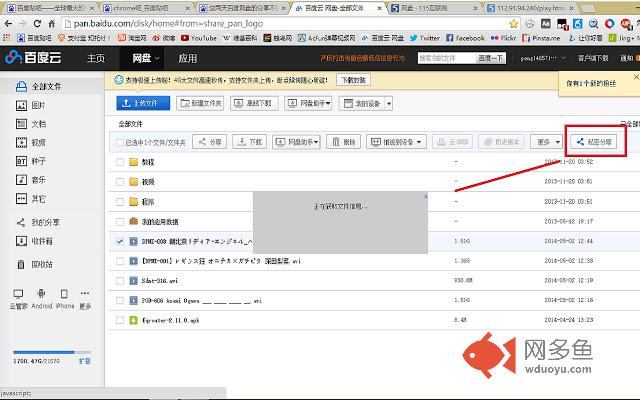Click the 分享 share button
Image resolution: width=640 pixels, height=400 pixels.
209,142
